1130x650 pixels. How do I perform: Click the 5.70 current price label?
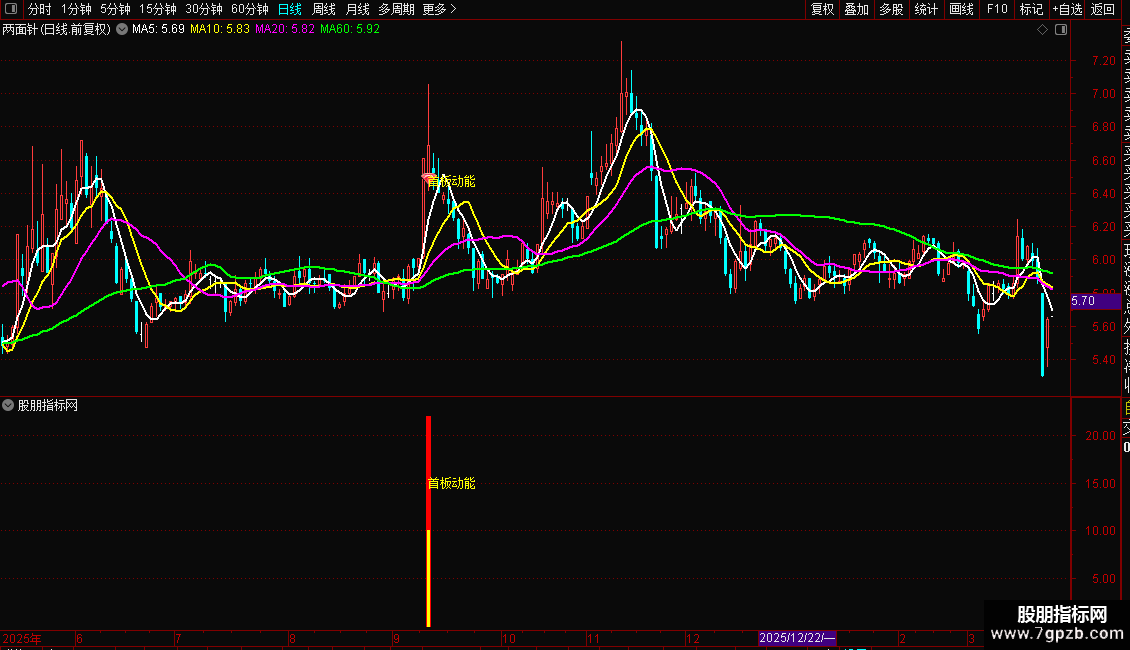(x=1083, y=300)
